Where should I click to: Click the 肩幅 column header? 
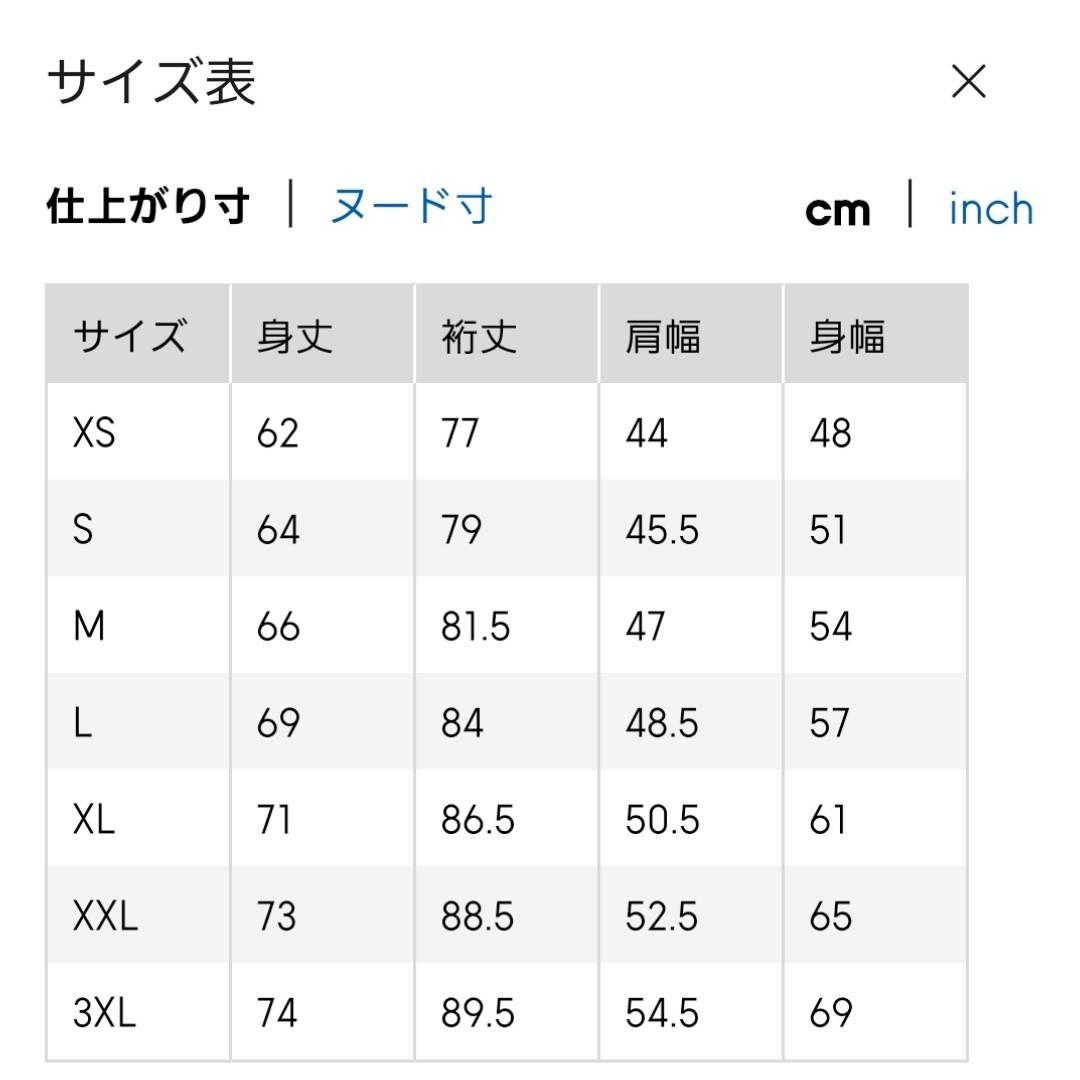(663, 336)
